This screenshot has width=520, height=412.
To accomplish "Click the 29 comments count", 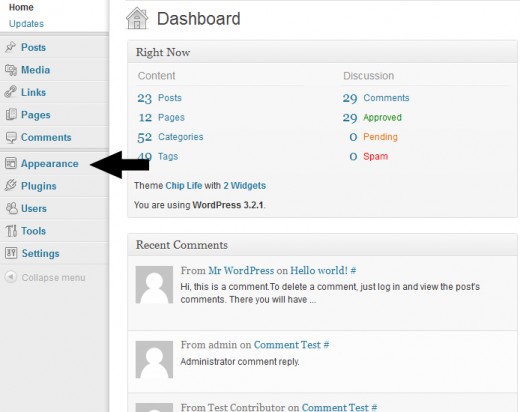I will point(350,98).
